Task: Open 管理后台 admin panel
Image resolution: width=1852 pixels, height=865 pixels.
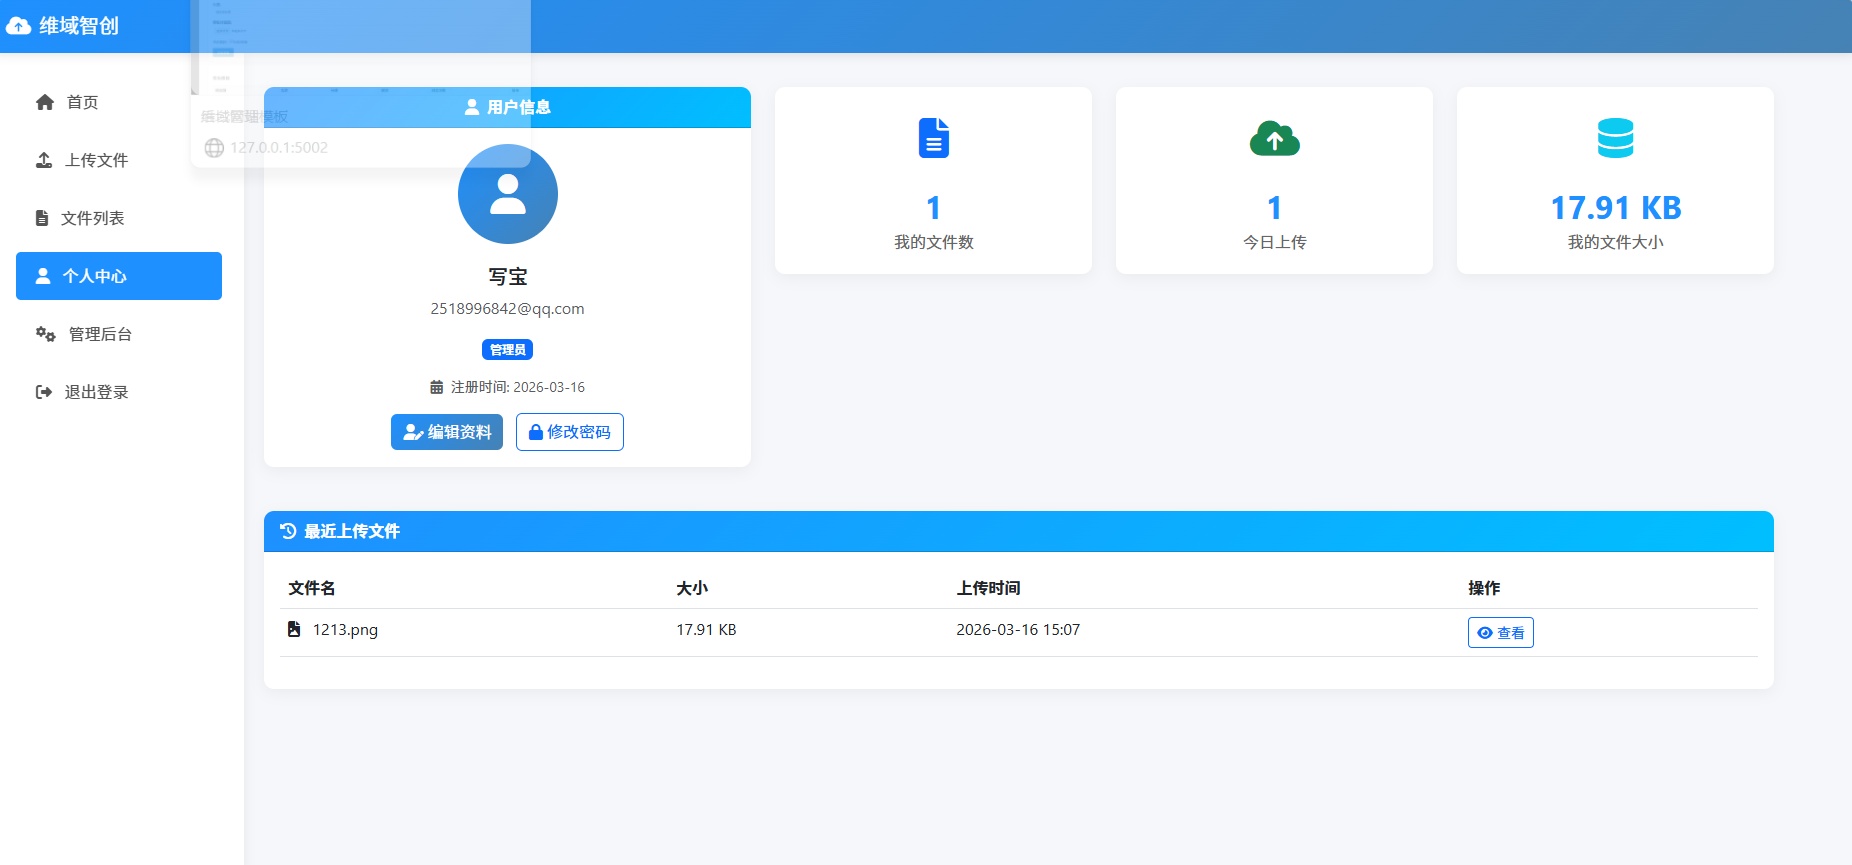Action: (x=119, y=334)
